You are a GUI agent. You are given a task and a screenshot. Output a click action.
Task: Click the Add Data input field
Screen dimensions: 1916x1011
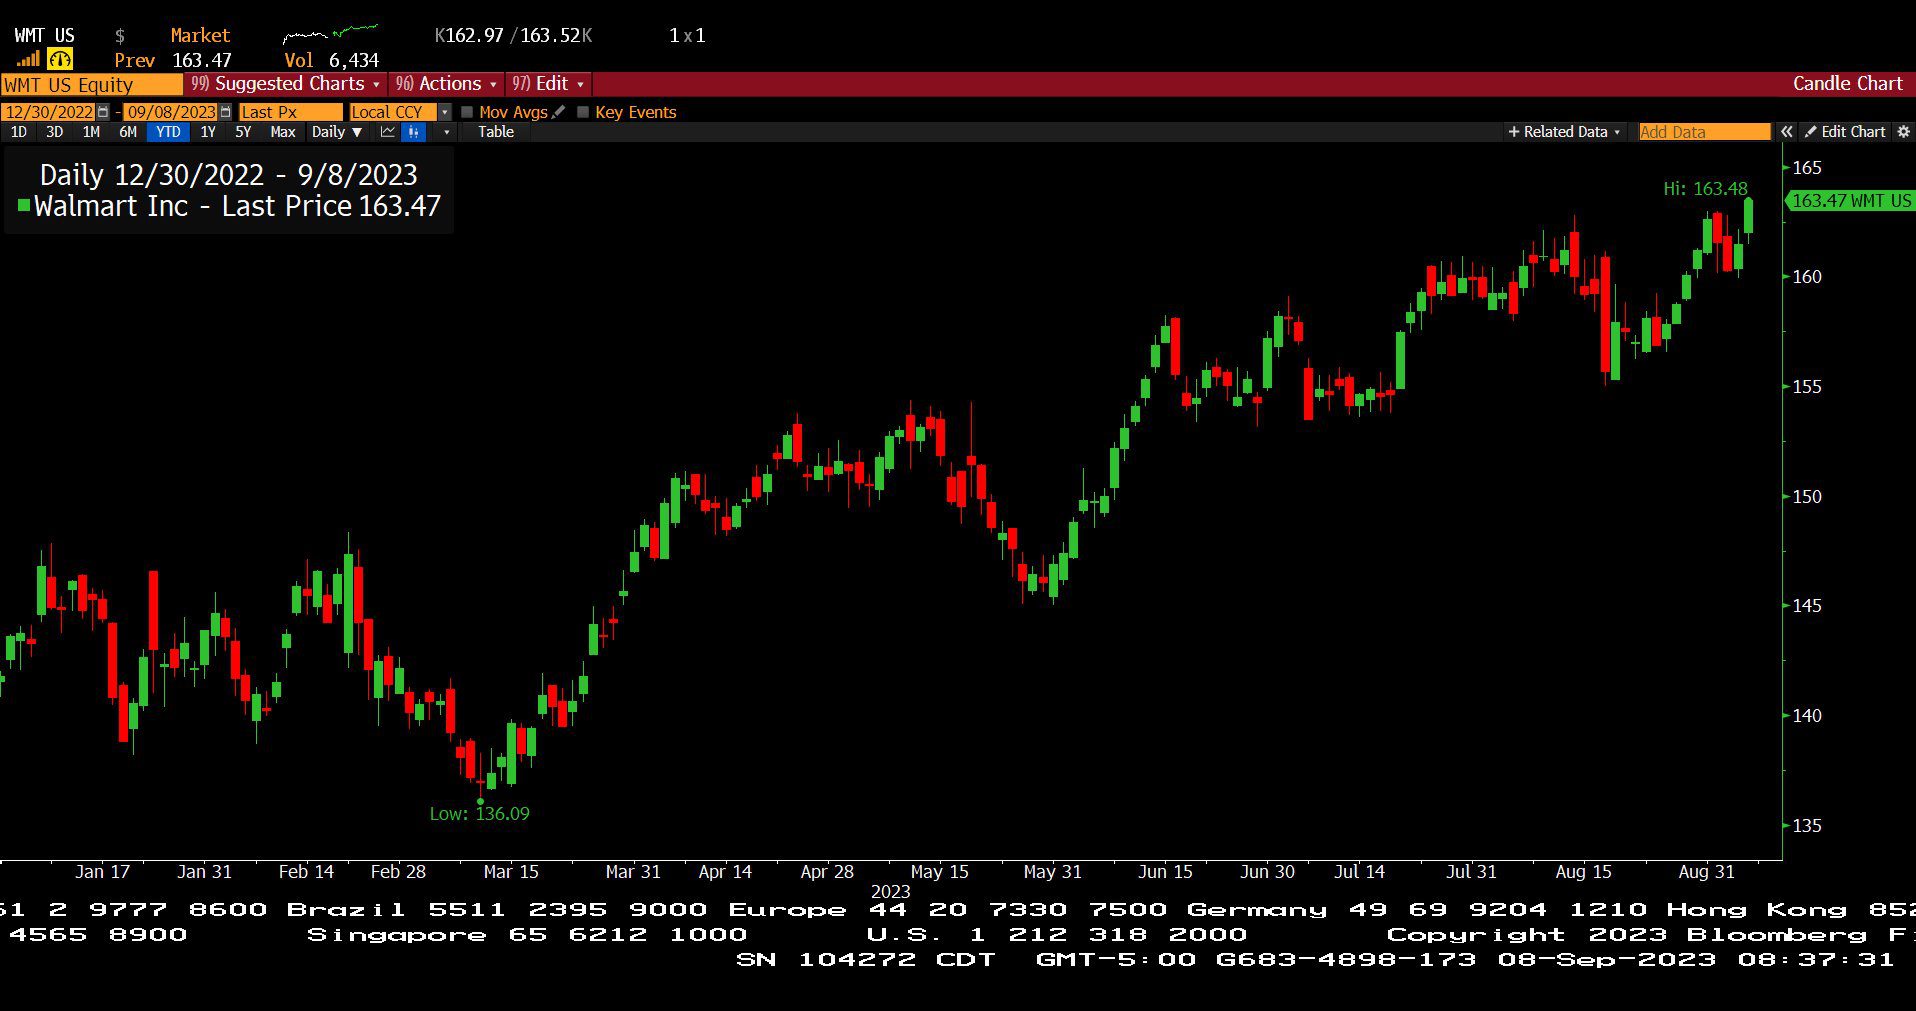1704,132
